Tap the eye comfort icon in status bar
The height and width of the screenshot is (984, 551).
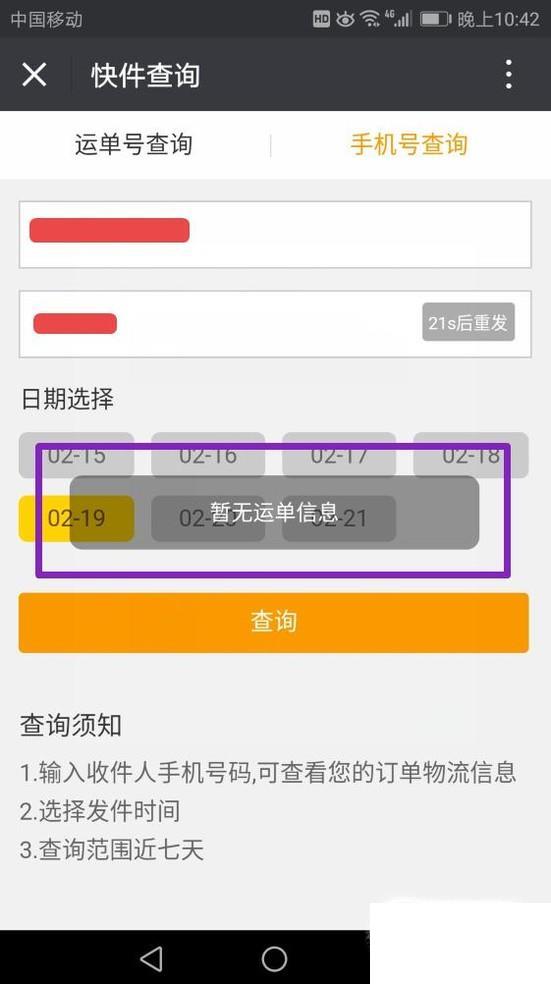[x=345, y=19]
